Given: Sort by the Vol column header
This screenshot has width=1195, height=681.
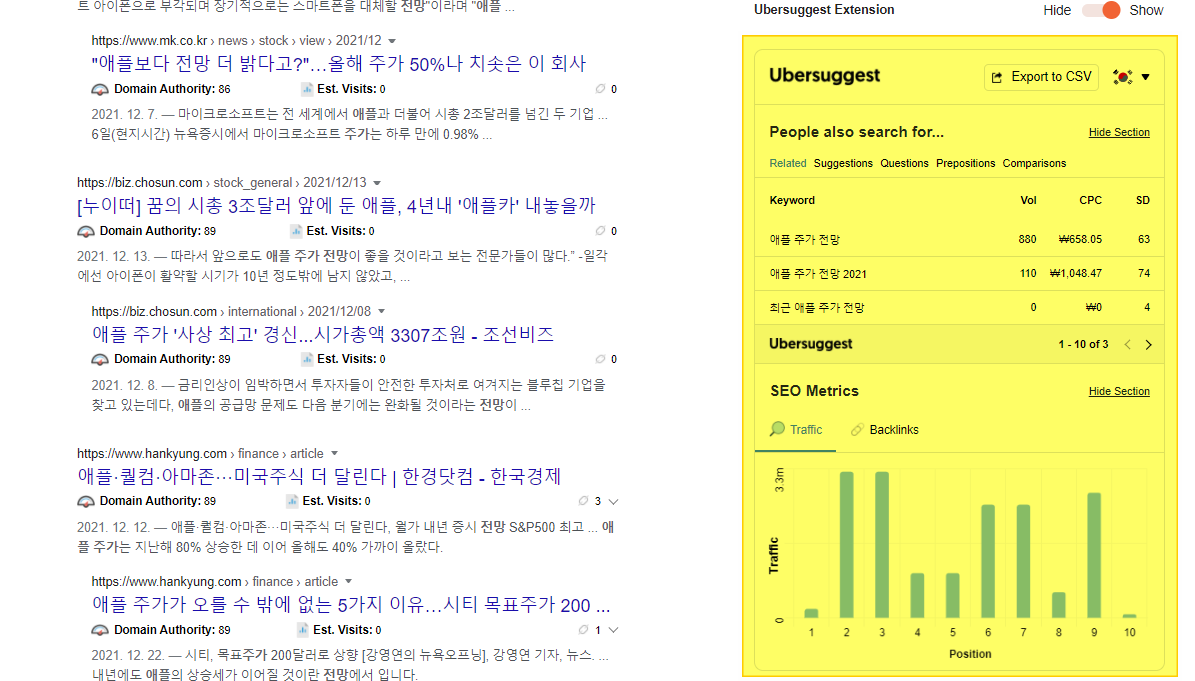Looking at the screenshot, I should [1028, 200].
